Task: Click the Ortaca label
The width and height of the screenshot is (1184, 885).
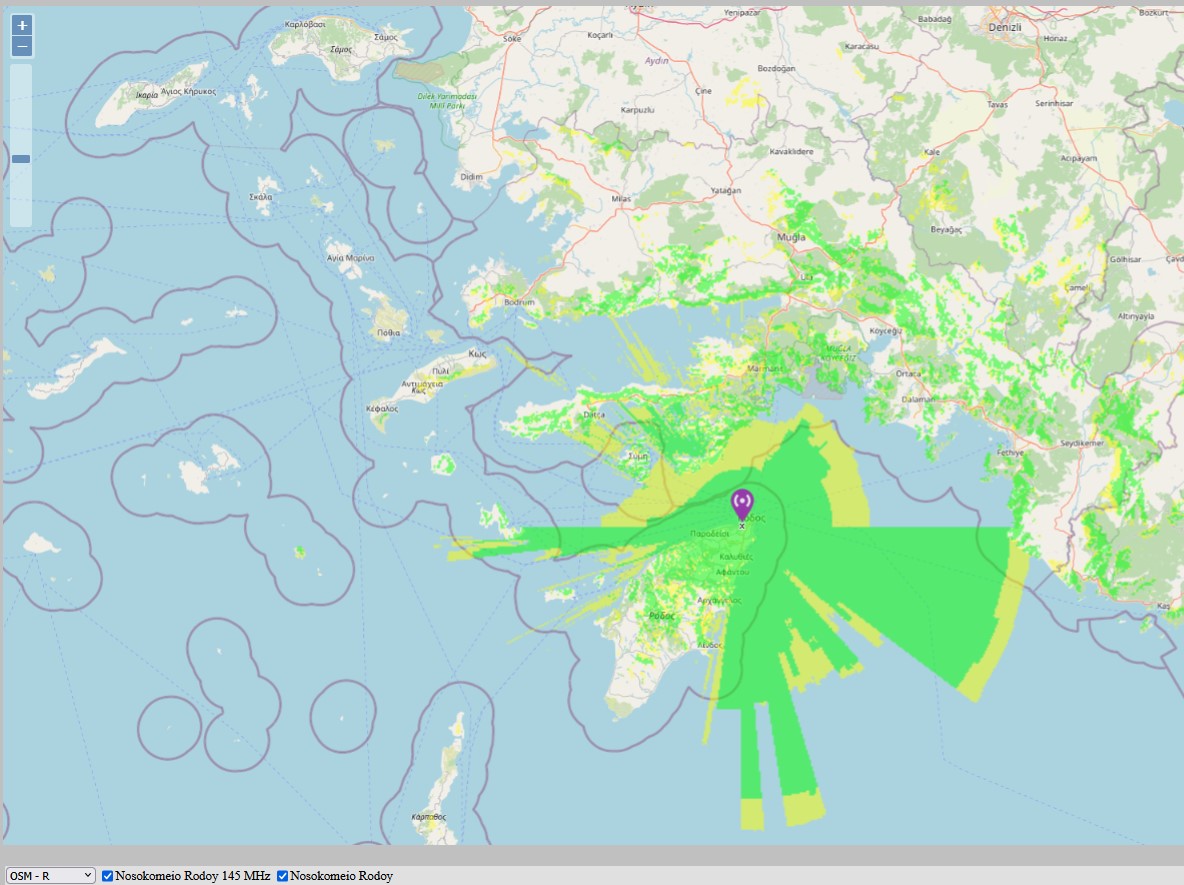Action: 908,374
